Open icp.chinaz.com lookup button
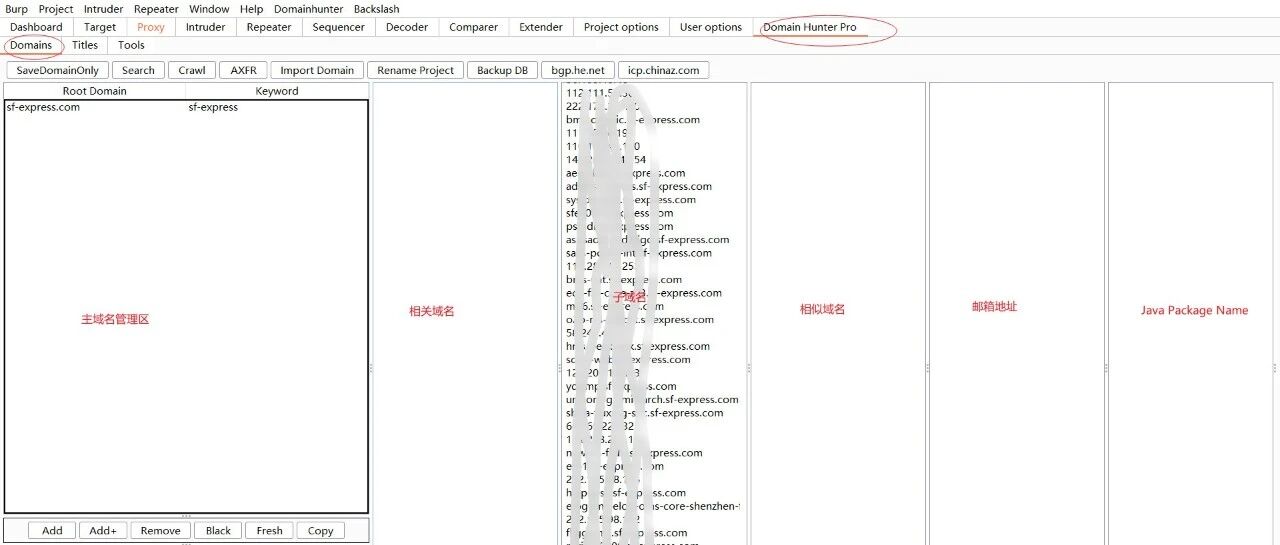This screenshot has width=1280, height=545. point(664,70)
